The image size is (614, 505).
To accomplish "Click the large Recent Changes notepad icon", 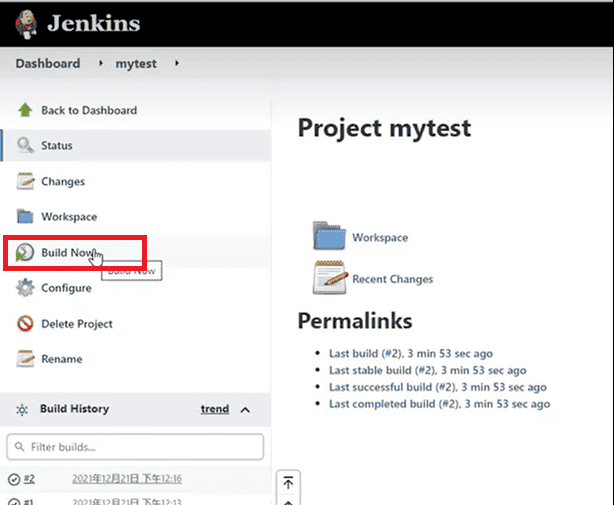I will [330, 278].
